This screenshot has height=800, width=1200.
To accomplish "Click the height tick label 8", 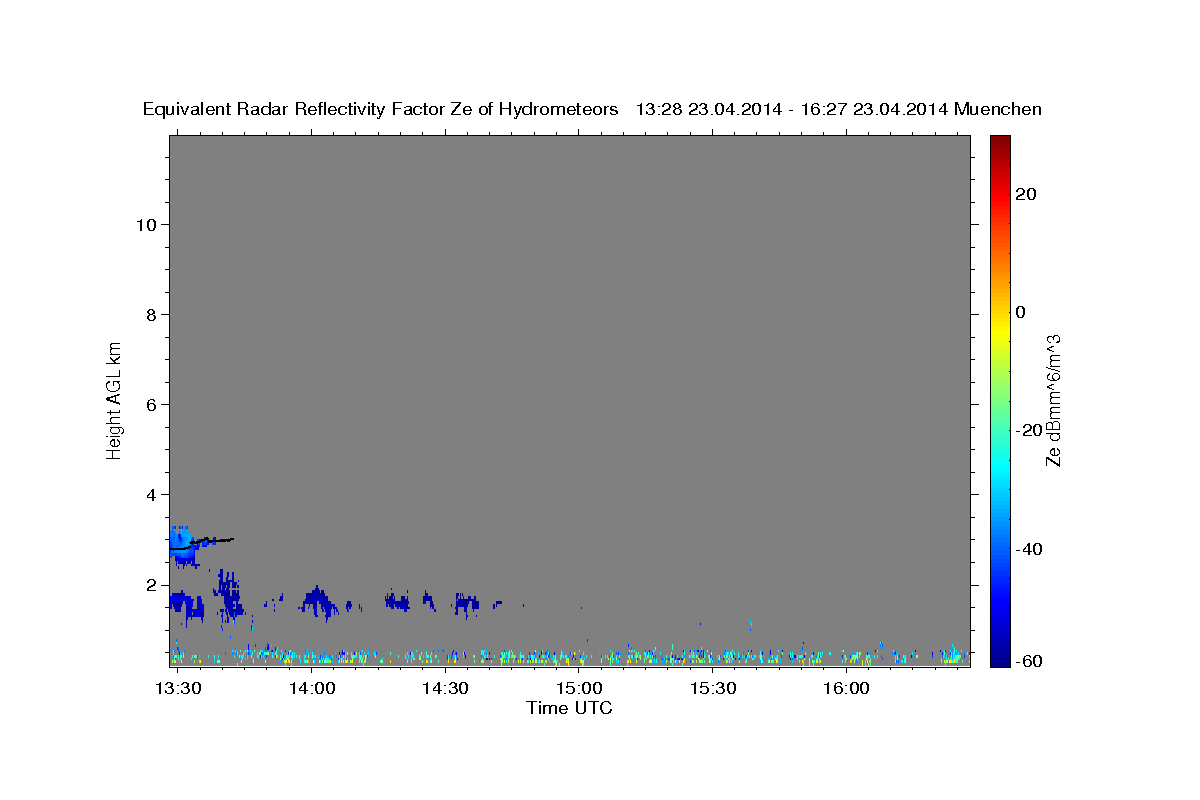I will click(152, 314).
